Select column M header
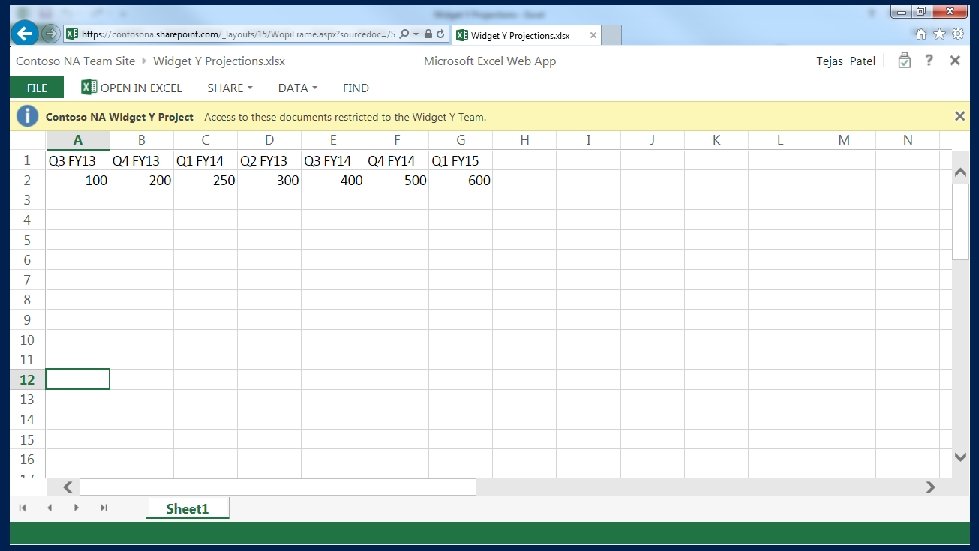979x551 pixels. [844, 140]
